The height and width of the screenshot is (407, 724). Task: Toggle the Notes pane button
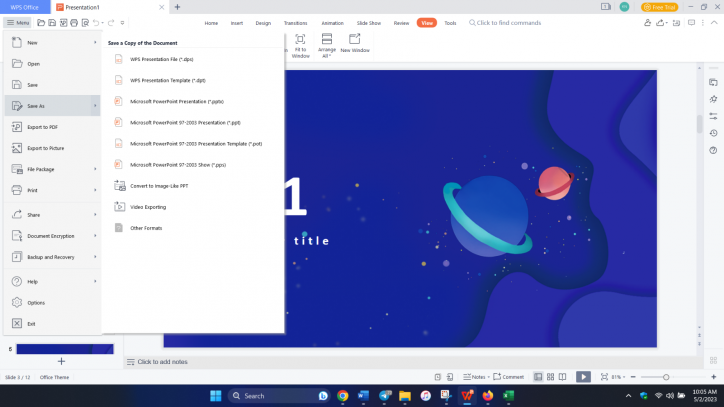(475, 377)
